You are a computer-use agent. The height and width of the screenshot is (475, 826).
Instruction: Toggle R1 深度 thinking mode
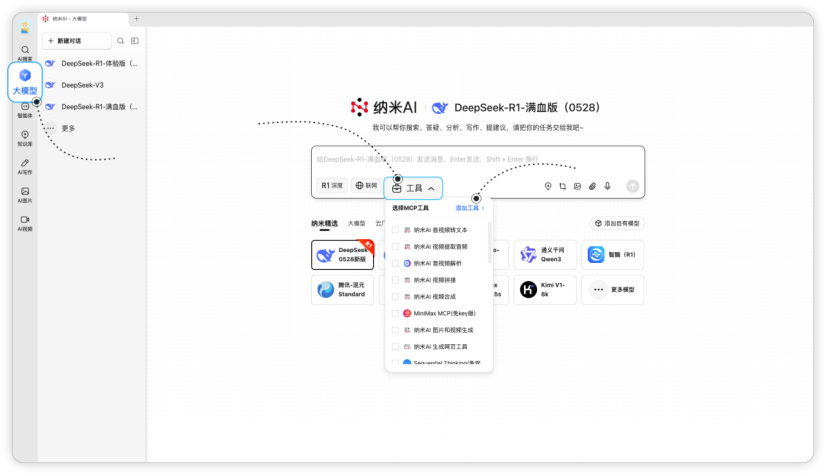332,185
